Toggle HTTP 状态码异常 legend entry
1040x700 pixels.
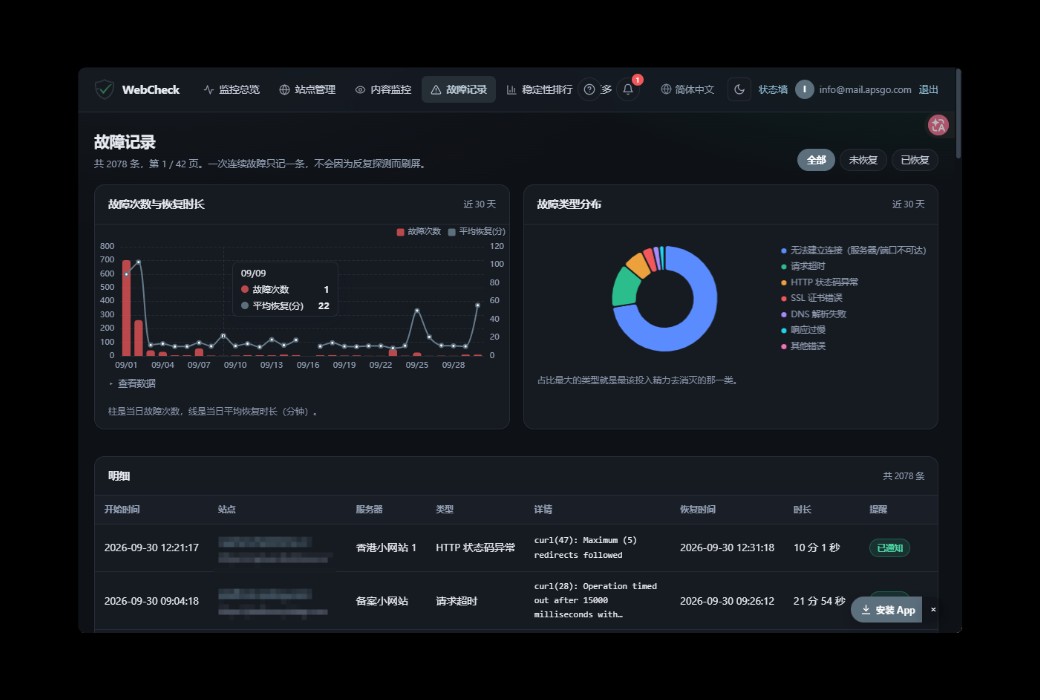[819, 282]
